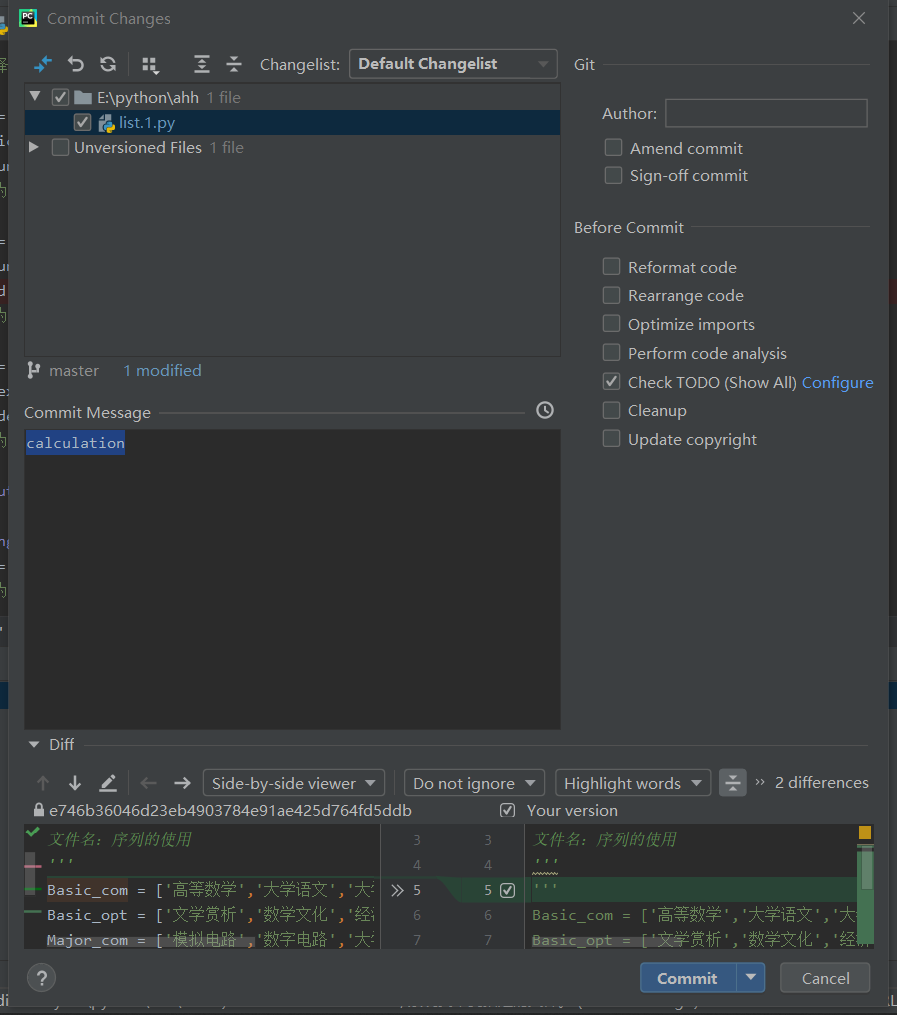This screenshot has height=1015, width=897.
Task: Click the more diff toolbar actions chevron
Action: coord(760,782)
